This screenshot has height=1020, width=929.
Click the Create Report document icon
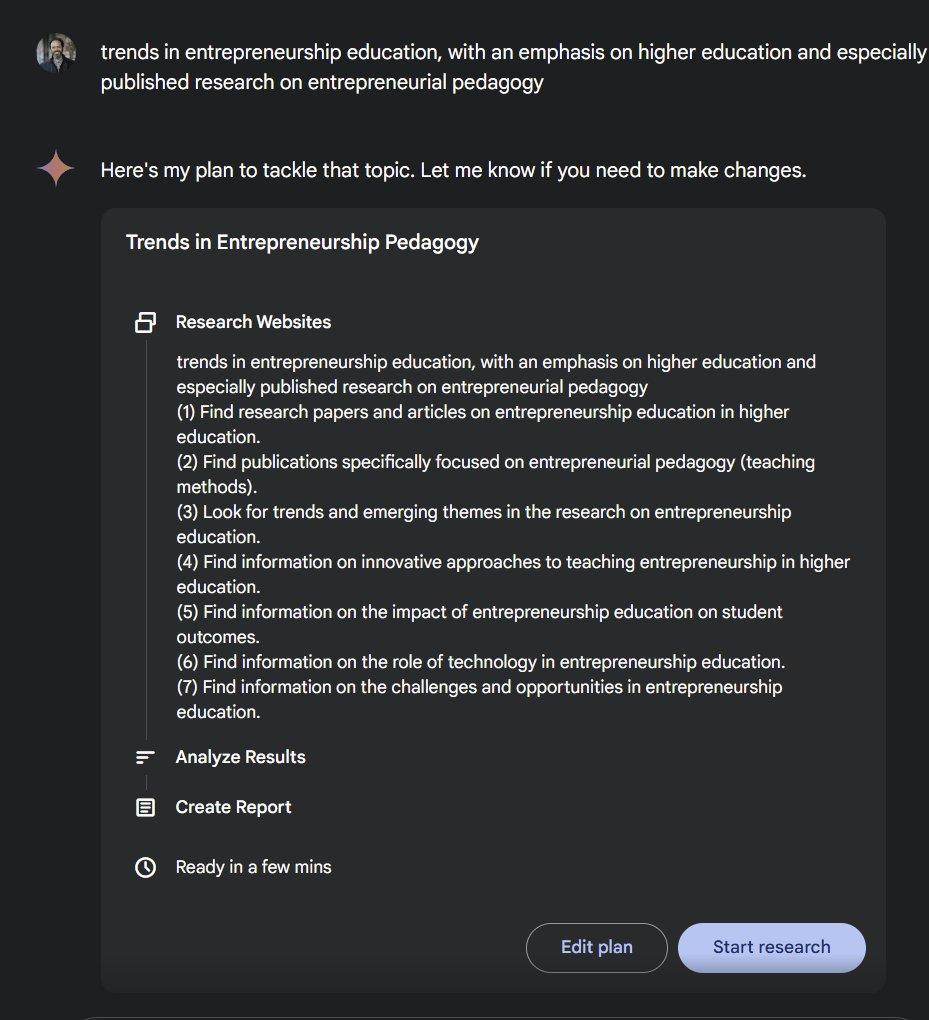146,807
